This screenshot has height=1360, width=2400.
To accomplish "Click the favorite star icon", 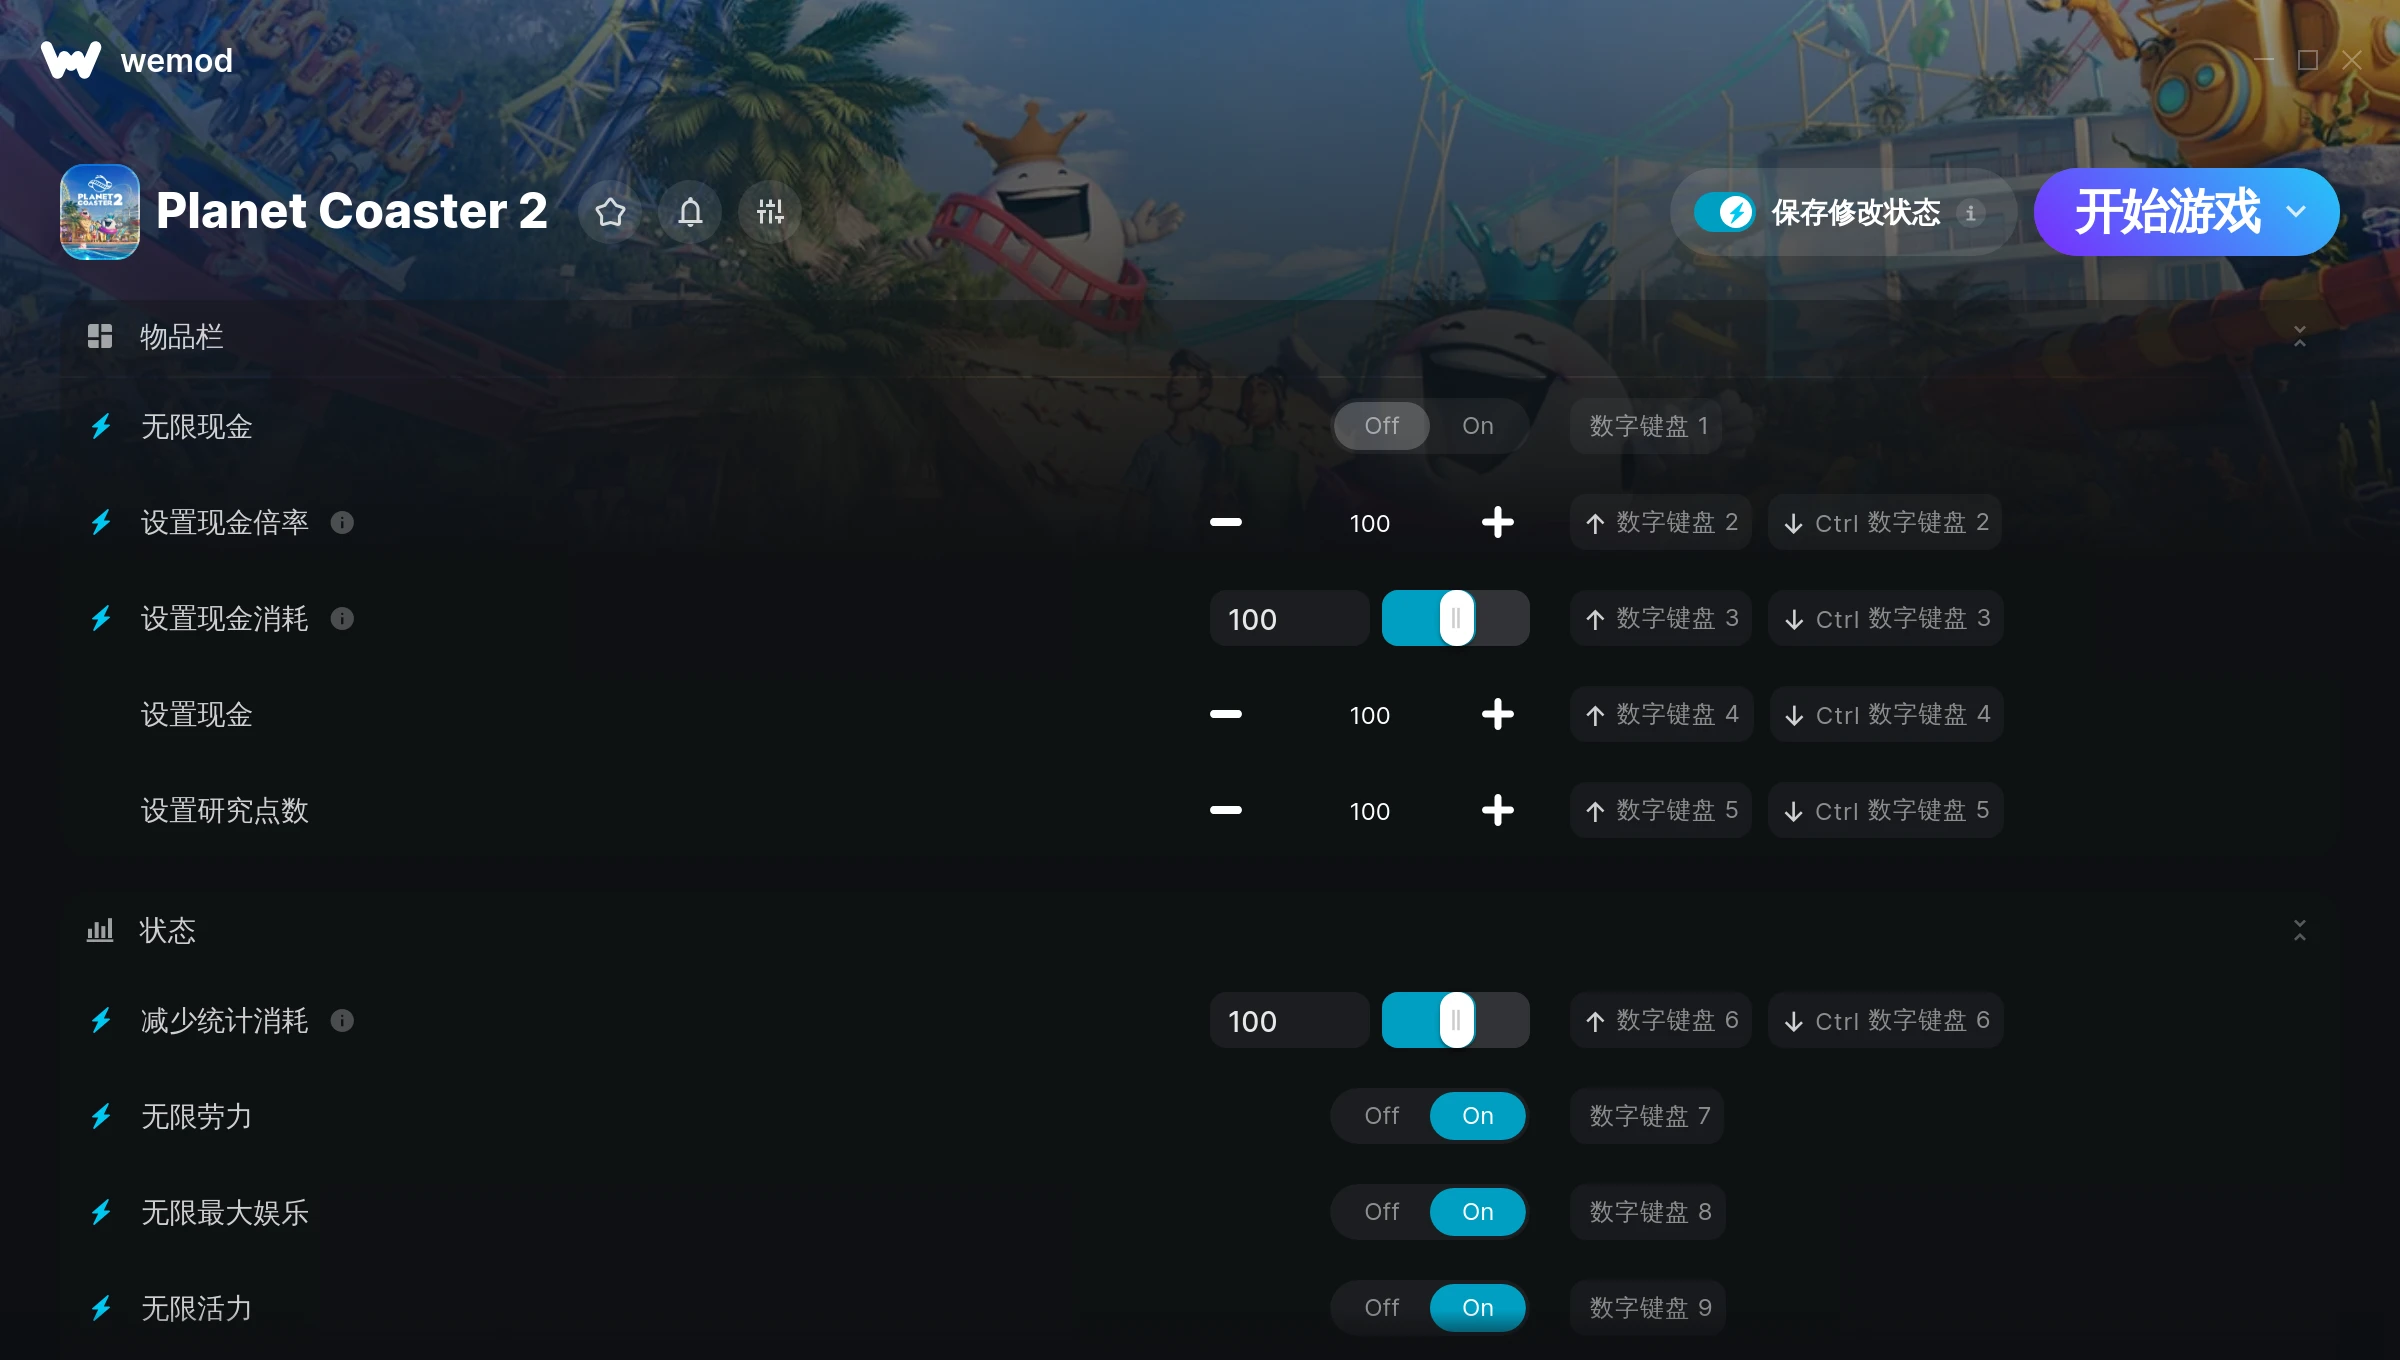I will (610, 212).
